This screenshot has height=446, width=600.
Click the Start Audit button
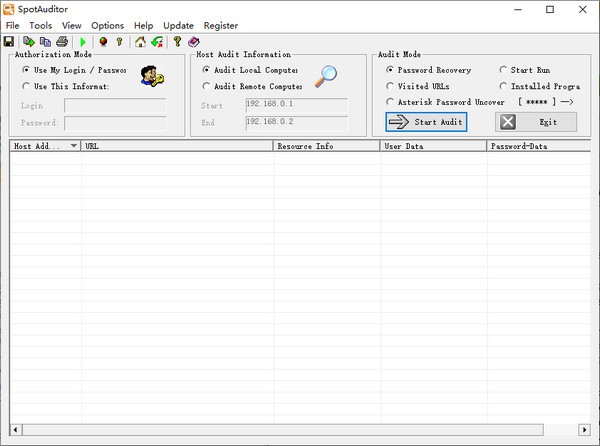point(426,122)
